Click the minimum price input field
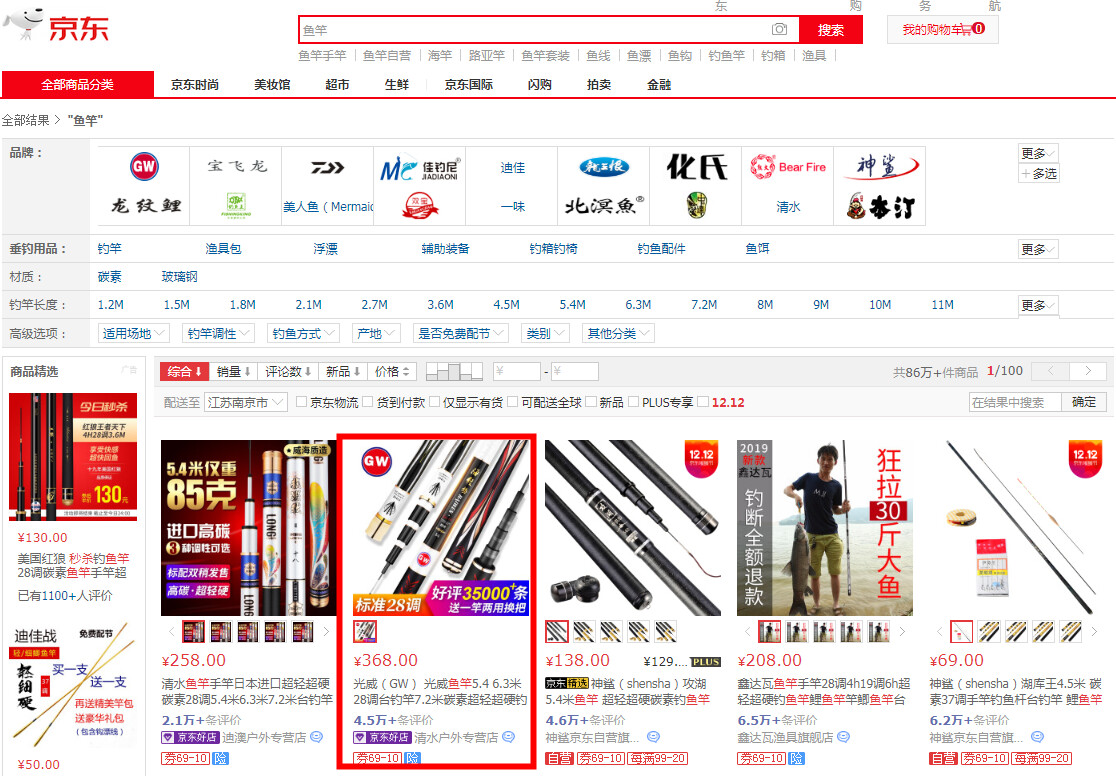Image resolution: width=1116 pixels, height=776 pixels. (517, 372)
